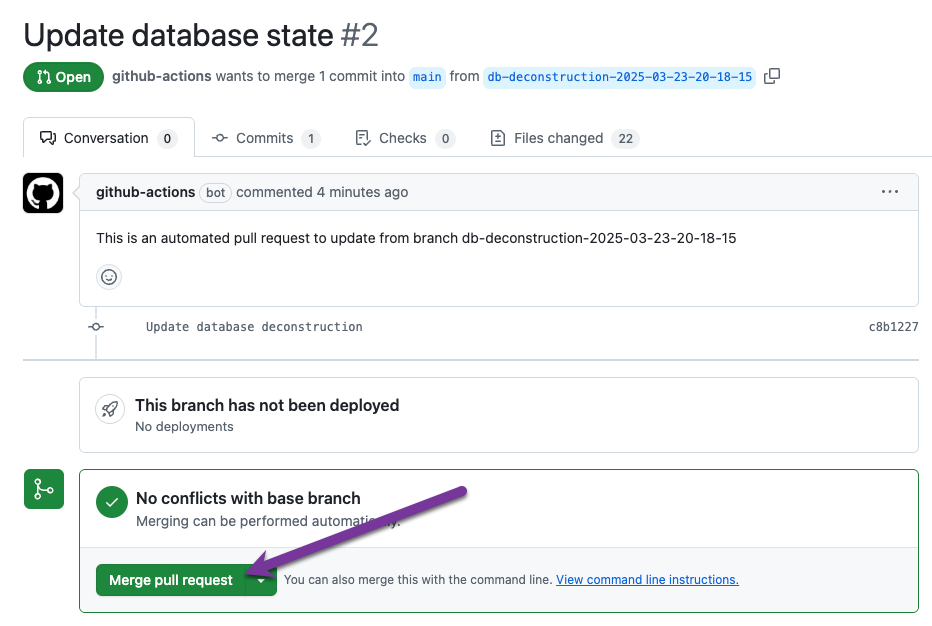Click the github-actions avatar image

point(43,193)
